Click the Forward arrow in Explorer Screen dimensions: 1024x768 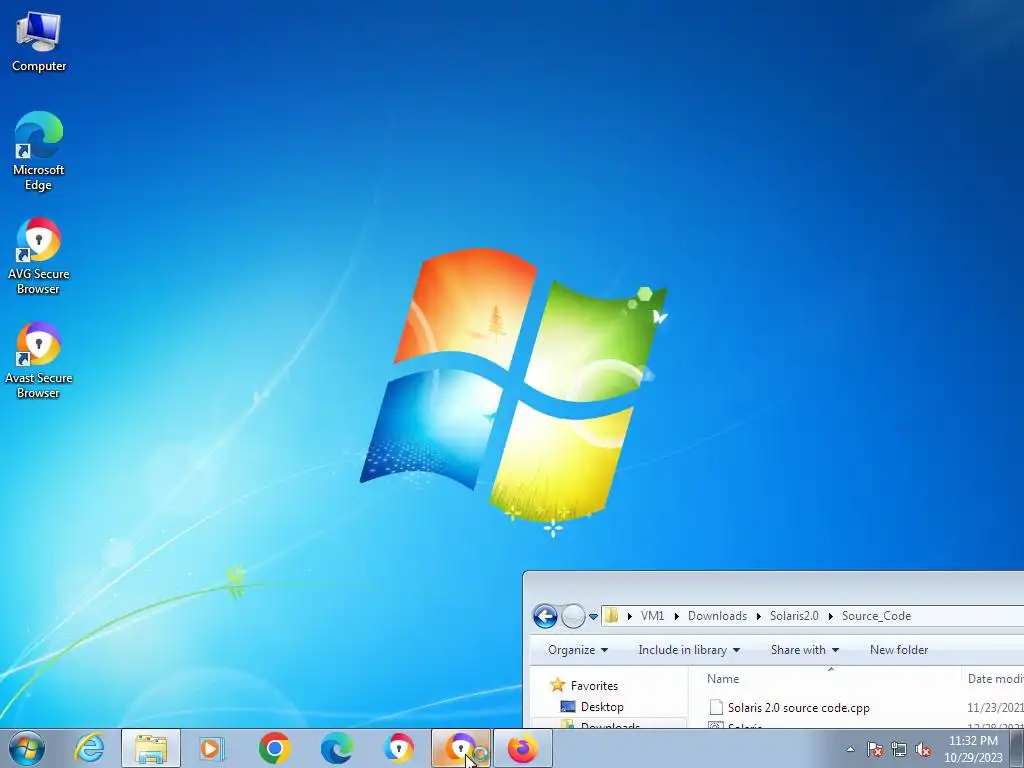(573, 616)
